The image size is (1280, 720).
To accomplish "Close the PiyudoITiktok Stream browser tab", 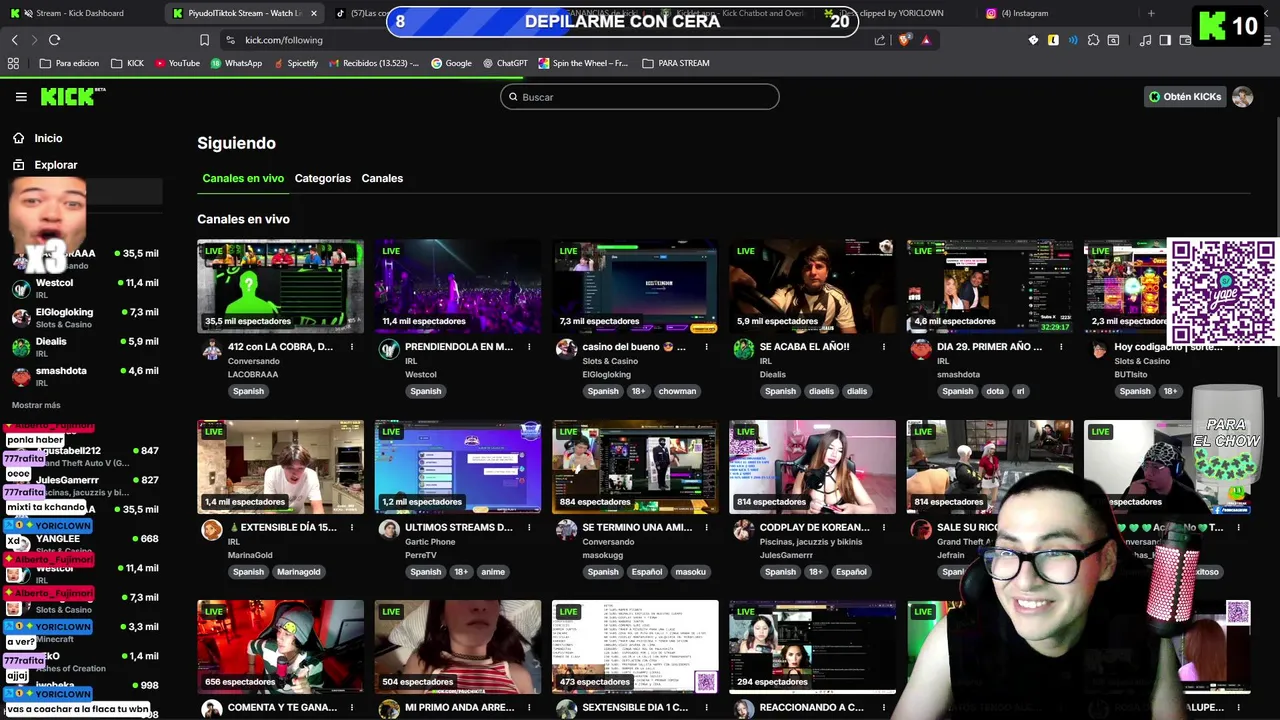I will click(314, 13).
